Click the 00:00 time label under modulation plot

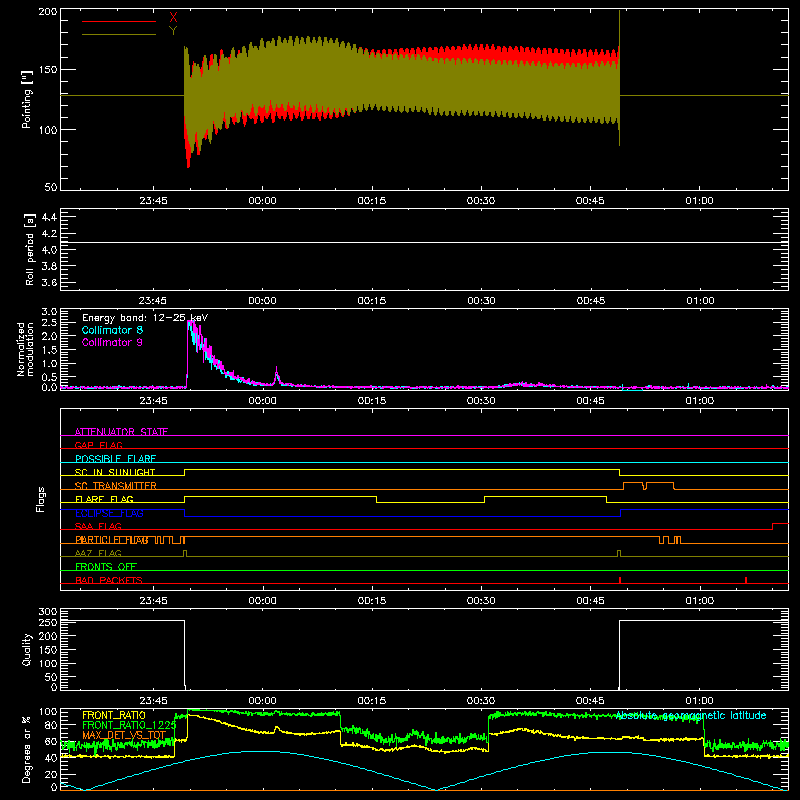[x=262, y=401]
